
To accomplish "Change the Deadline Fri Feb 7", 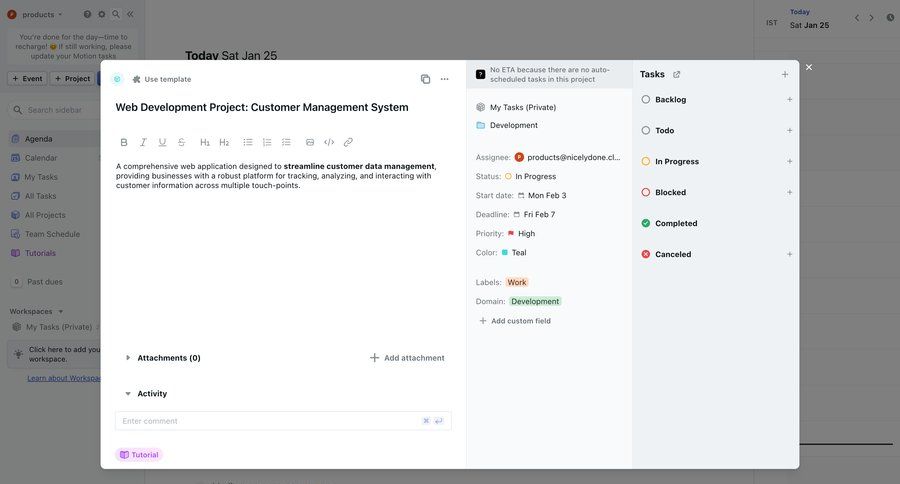I will point(534,214).
